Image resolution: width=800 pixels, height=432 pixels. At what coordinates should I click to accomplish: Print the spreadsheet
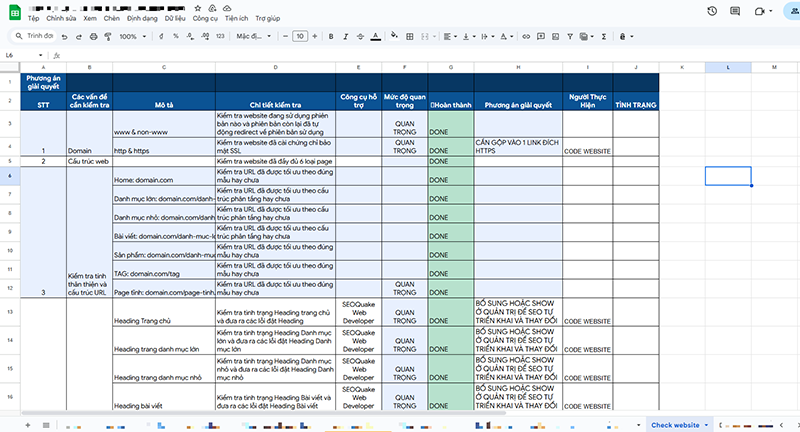click(x=93, y=36)
